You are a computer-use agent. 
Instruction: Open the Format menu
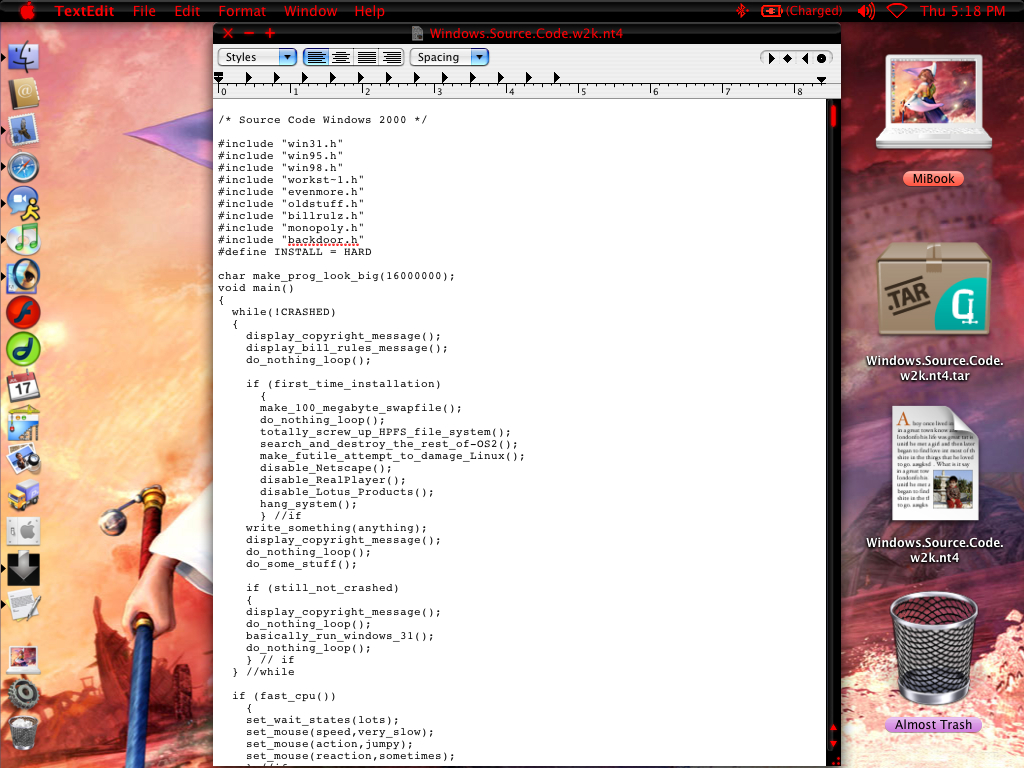tap(242, 11)
